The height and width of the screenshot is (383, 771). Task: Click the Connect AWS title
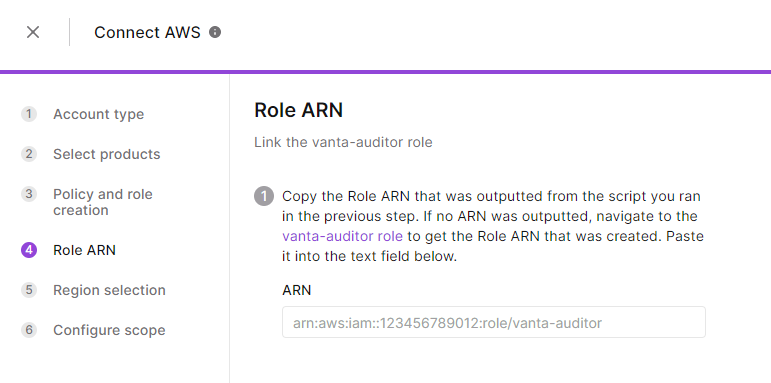(147, 32)
